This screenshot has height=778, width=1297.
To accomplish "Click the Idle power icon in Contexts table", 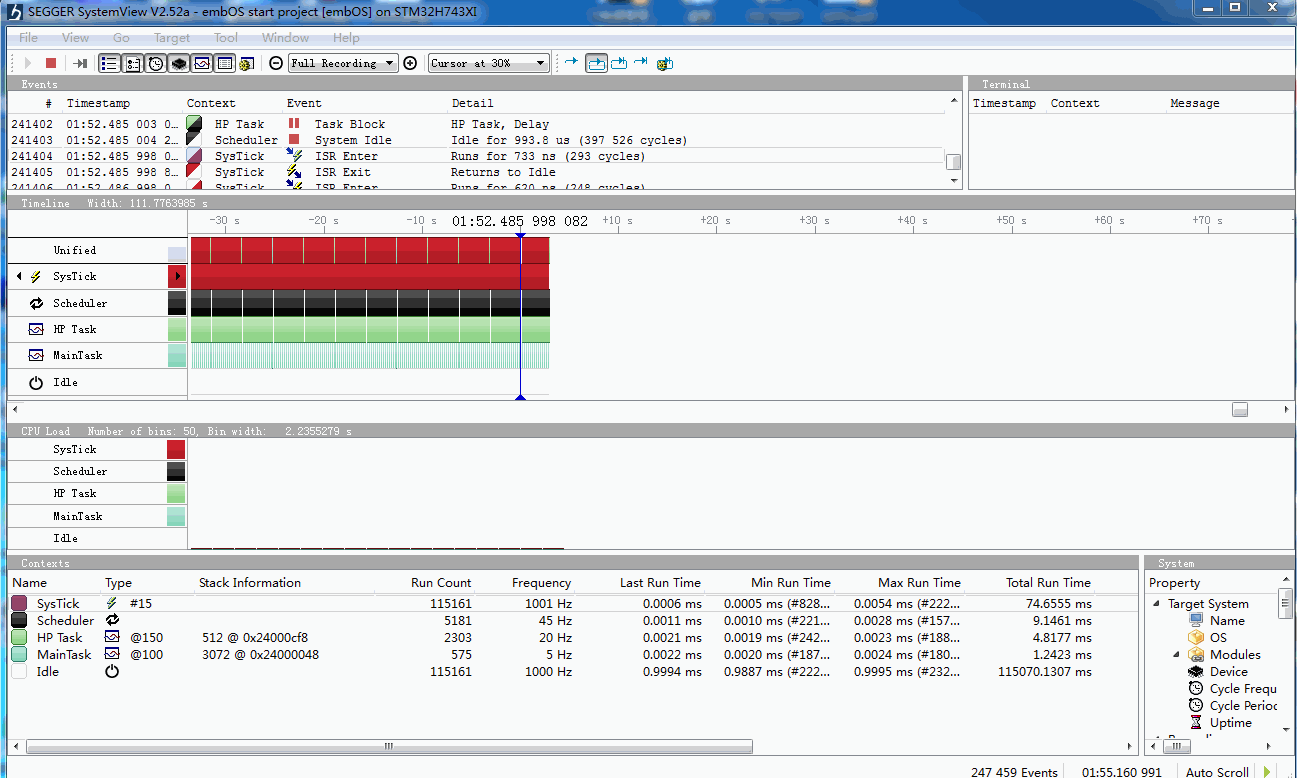I will click(112, 672).
